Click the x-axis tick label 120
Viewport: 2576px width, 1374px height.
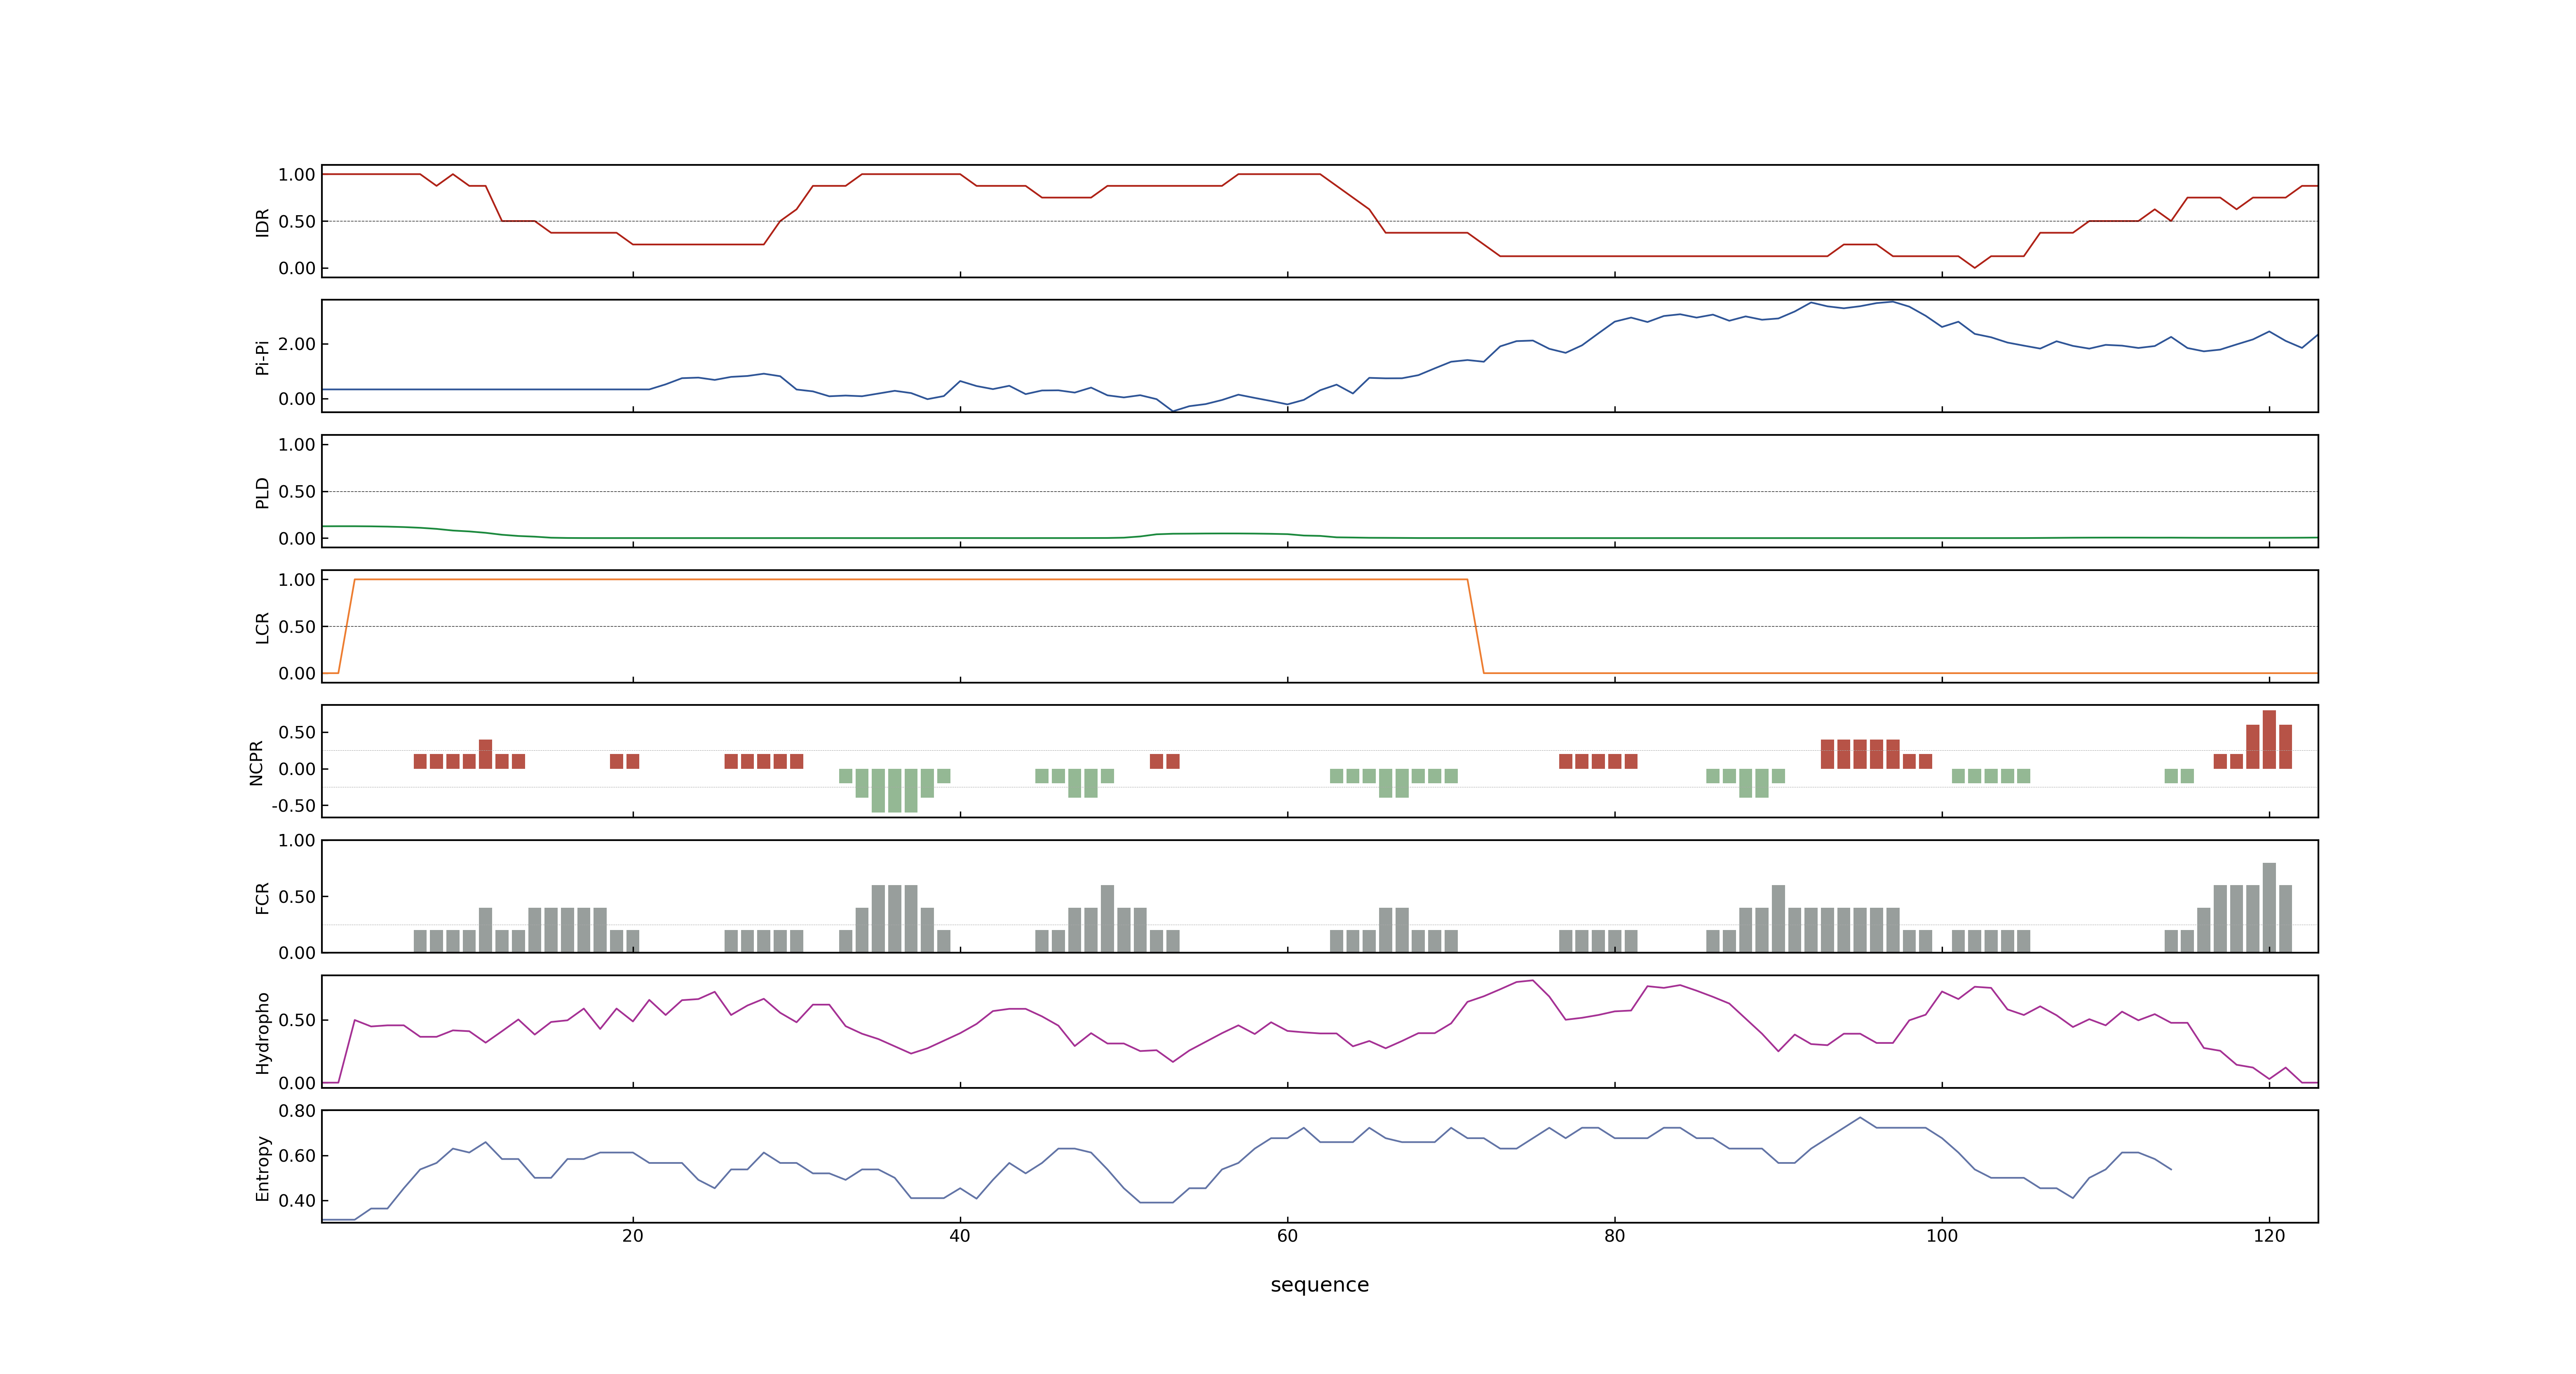pyautogui.click(x=2269, y=1235)
